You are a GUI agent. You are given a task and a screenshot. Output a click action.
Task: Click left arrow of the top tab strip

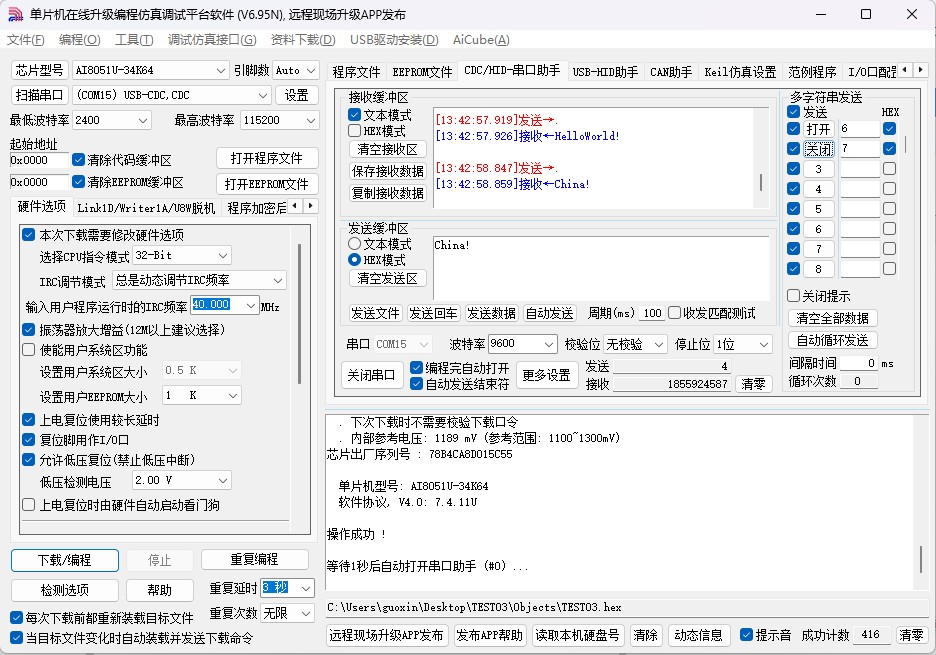pos(906,70)
